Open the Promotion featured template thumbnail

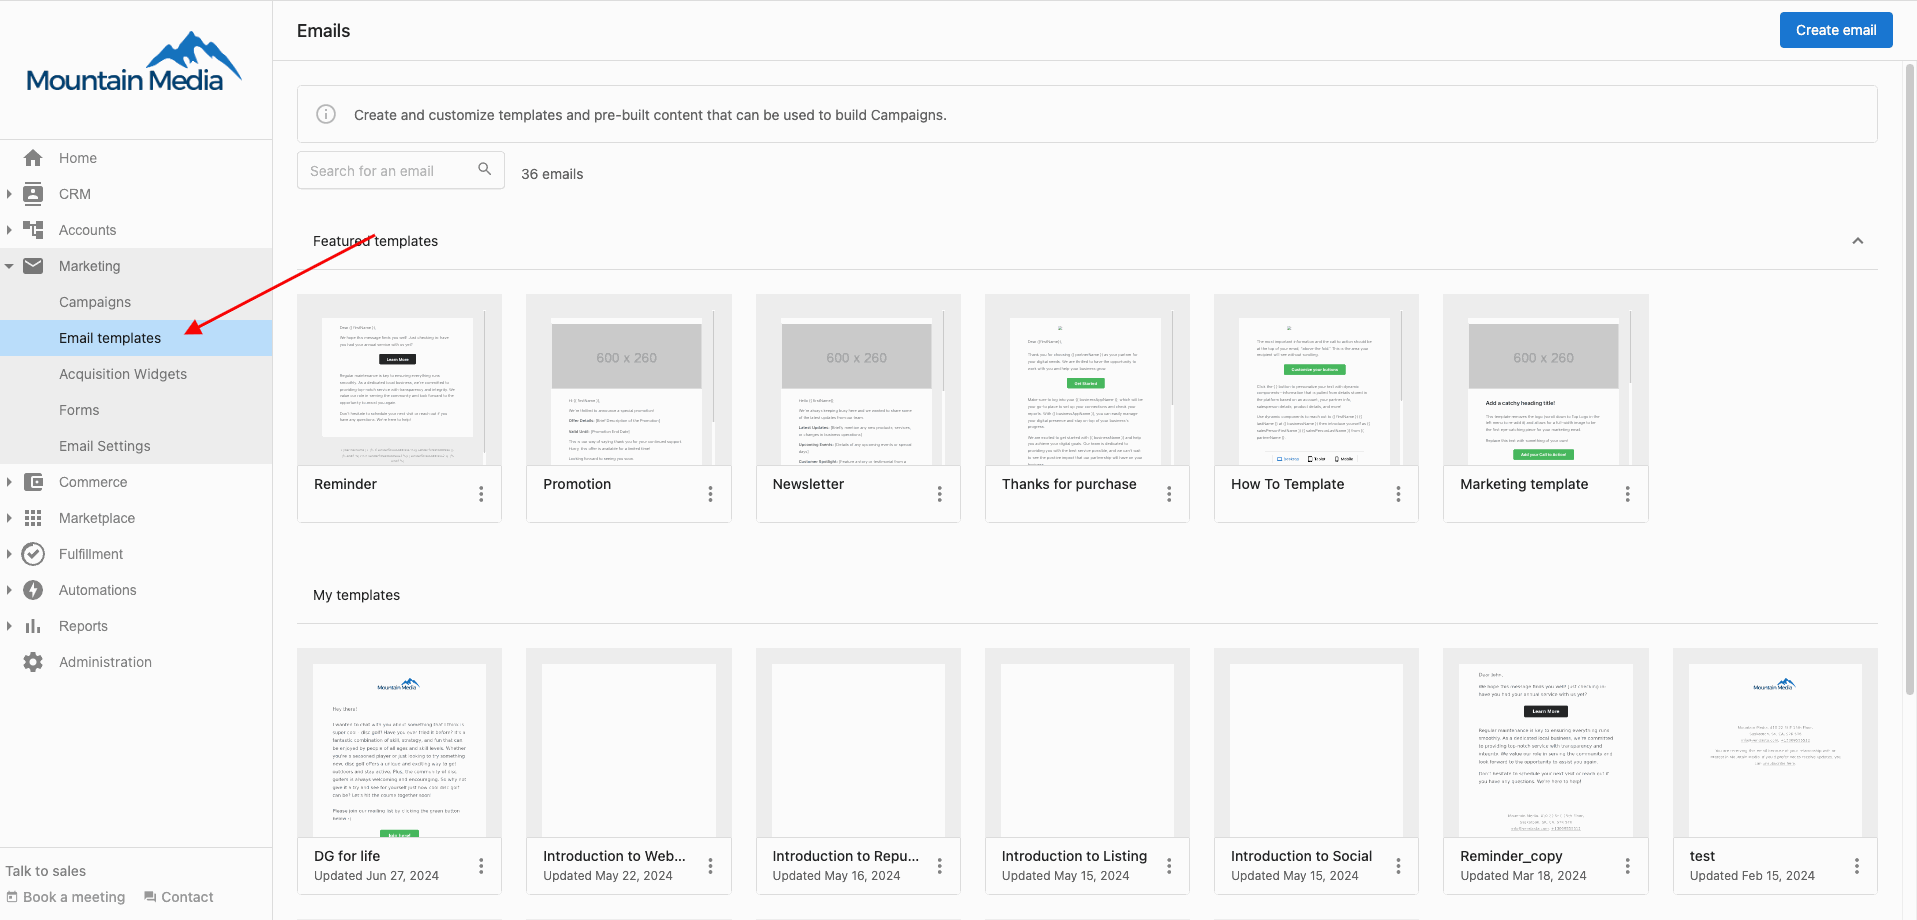click(629, 380)
